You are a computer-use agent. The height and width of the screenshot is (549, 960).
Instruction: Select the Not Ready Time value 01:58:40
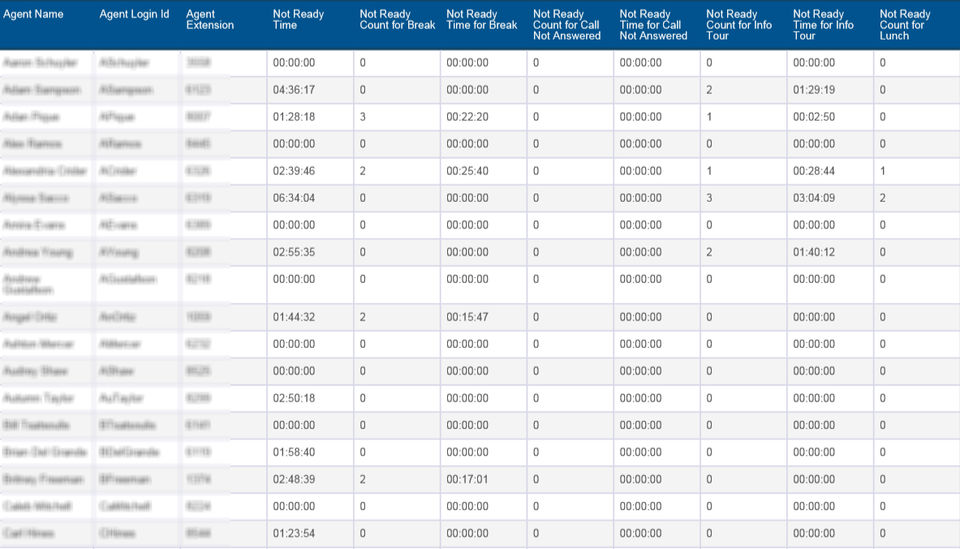click(x=294, y=452)
